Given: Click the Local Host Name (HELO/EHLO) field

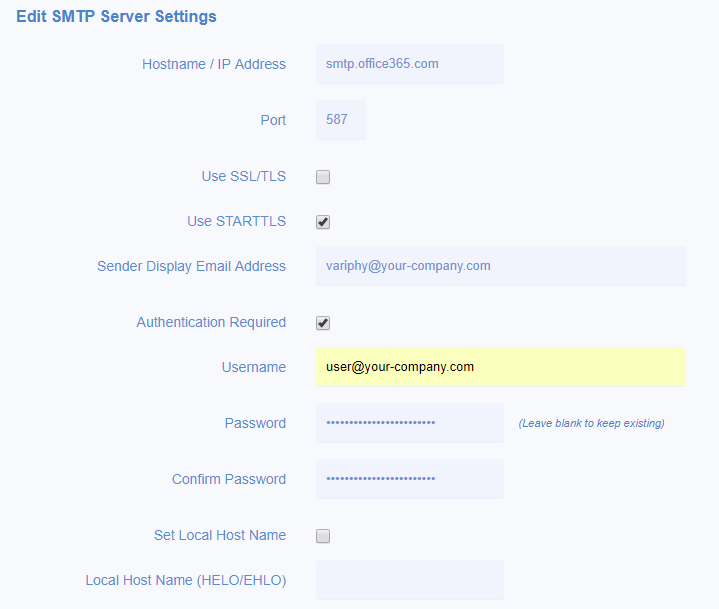Looking at the screenshot, I should coord(409,580).
